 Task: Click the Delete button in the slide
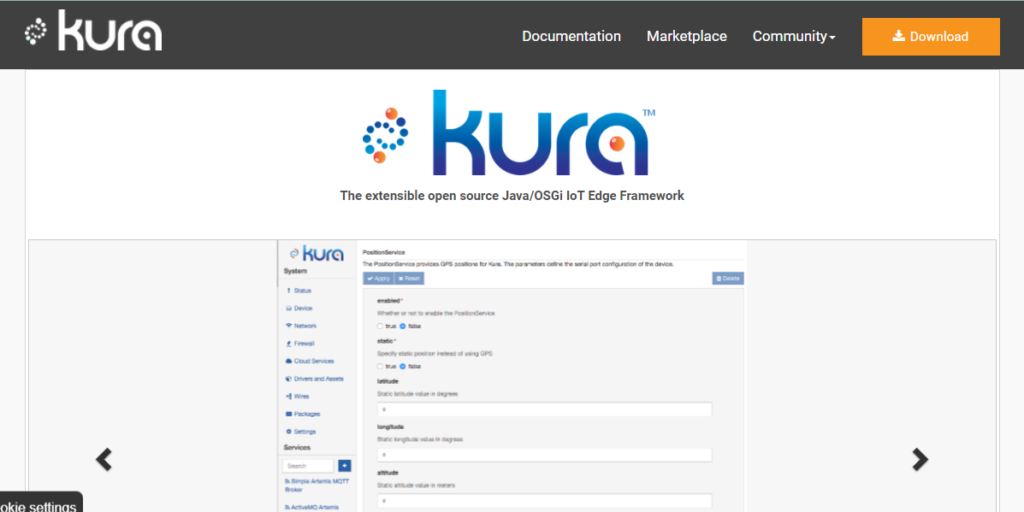tap(728, 278)
